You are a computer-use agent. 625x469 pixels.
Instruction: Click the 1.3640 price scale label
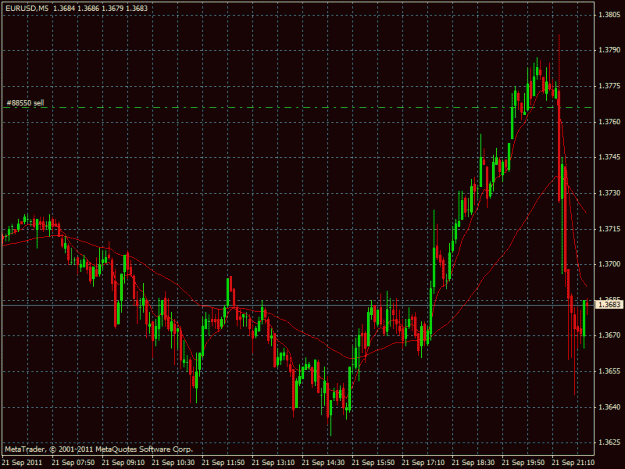point(609,407)
